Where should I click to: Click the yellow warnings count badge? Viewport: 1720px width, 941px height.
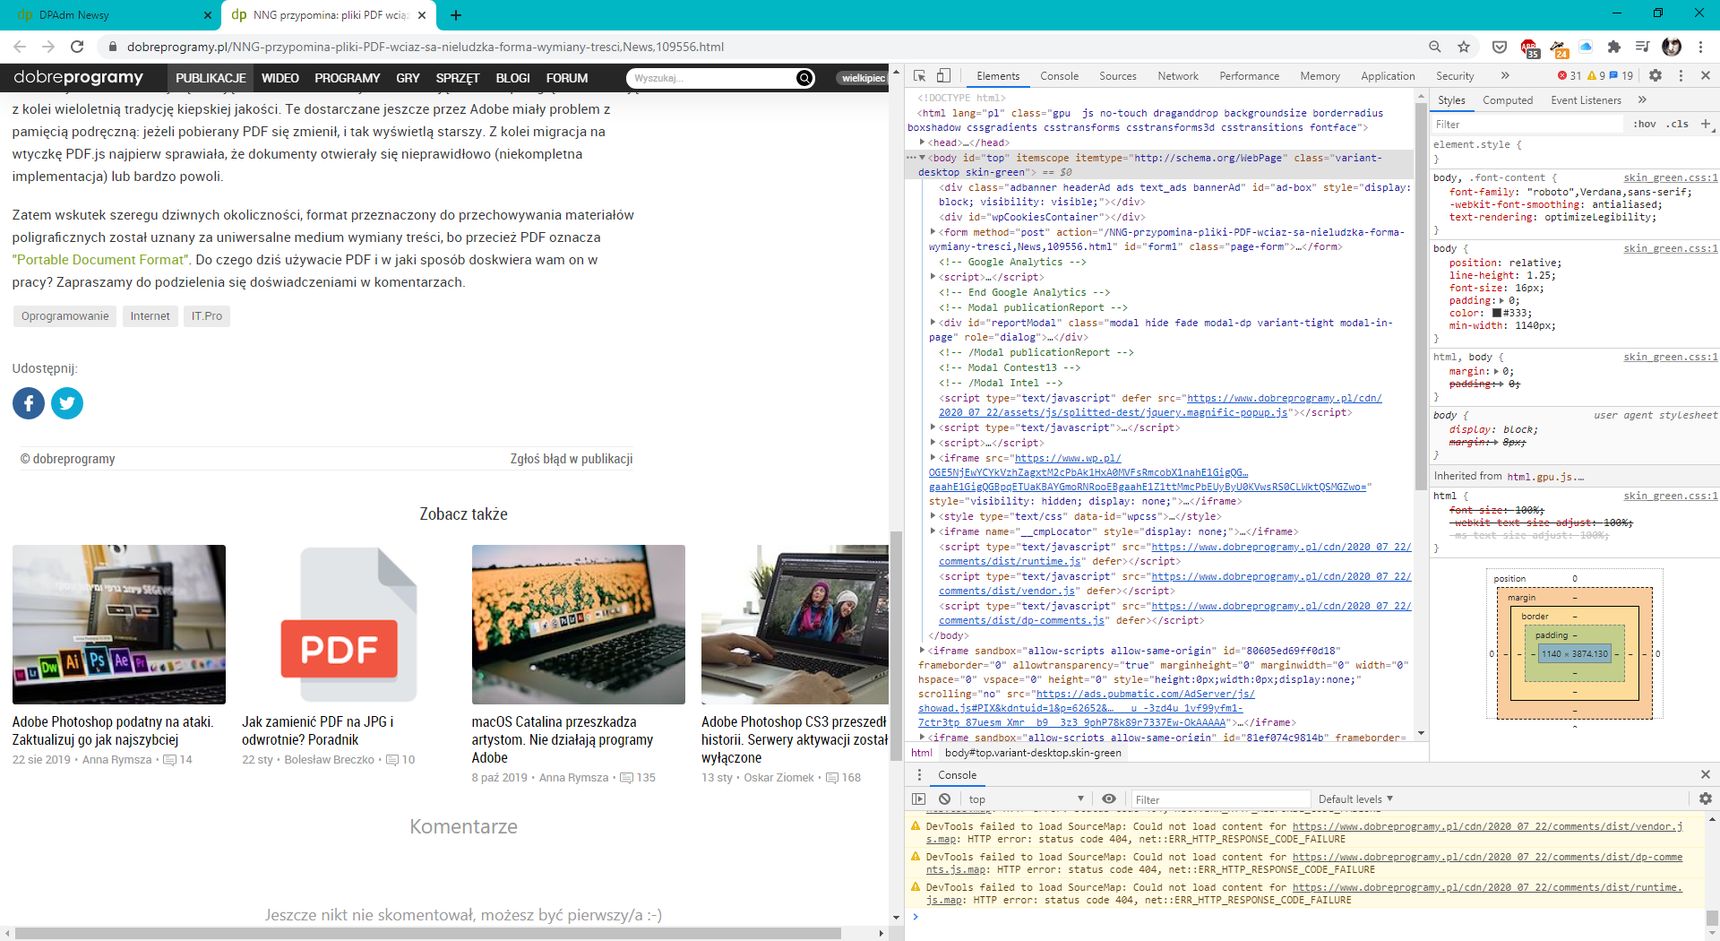tap(1596, 76)
